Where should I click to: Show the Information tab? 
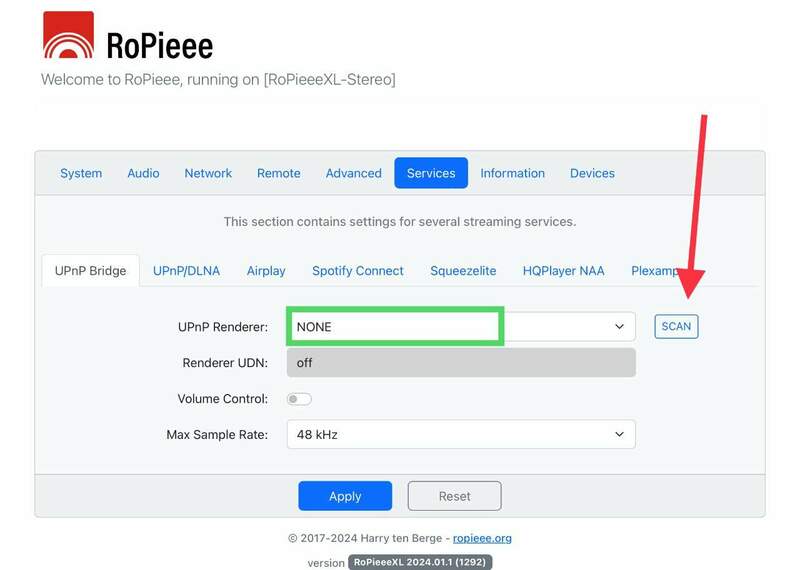coord(512,173)
